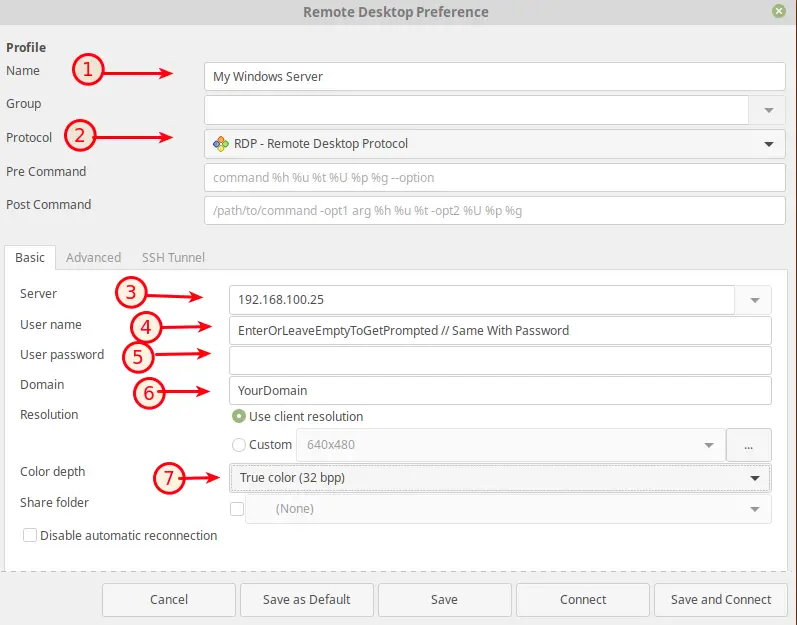The width and height of the screenshot is (797, 625).
Task: Click the Cancel button
Action: [x=169, y=600]
